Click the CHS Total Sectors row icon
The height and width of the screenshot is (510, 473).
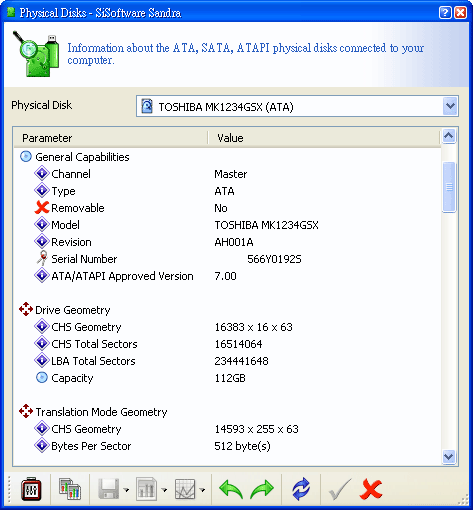pos(42,344)
